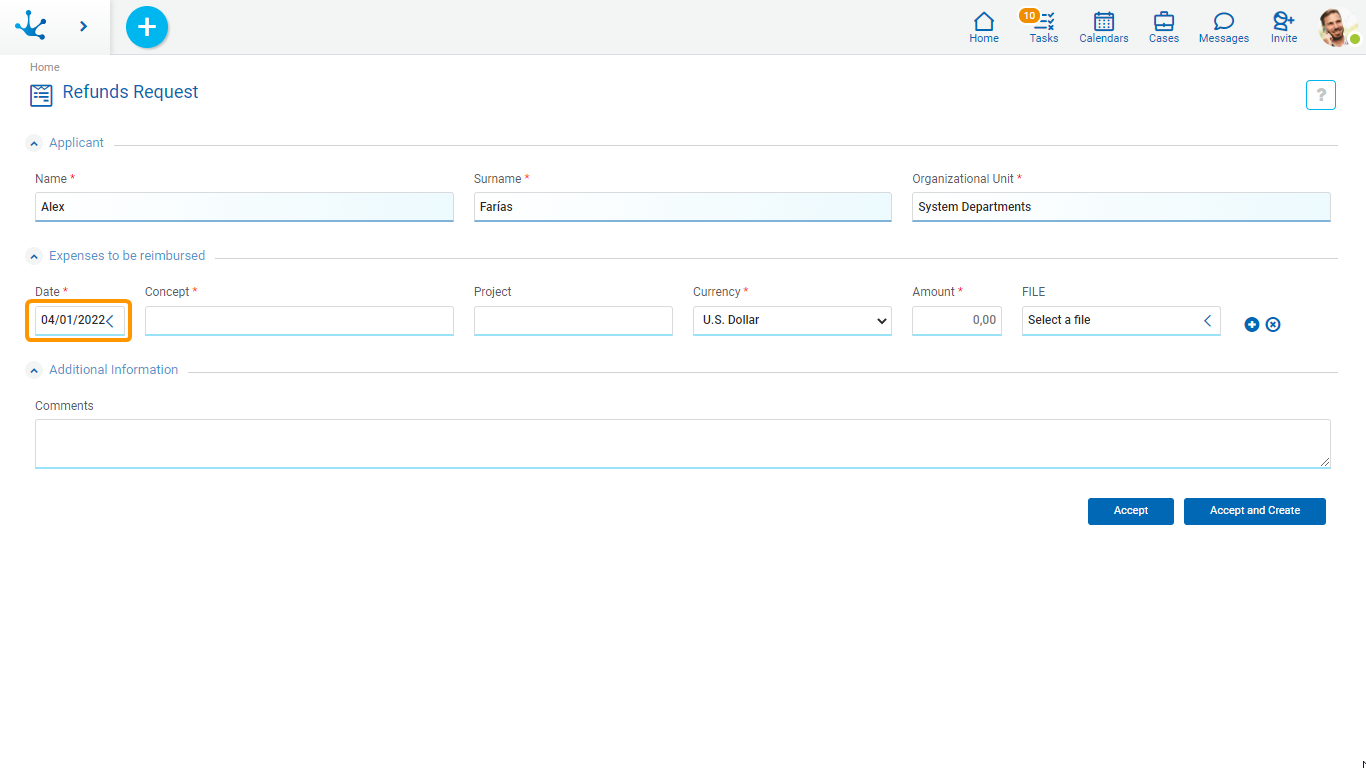Open the Messages chat icon
1366x768 pixels.
(1224, 27)
